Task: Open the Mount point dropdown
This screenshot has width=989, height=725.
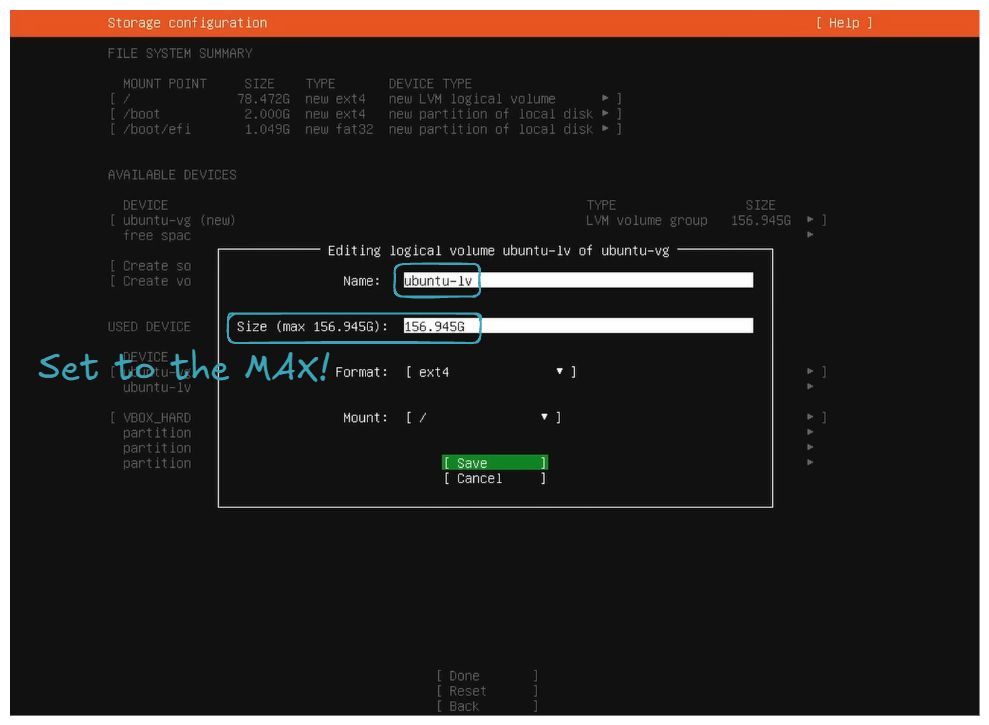Action: click(x=482, y=418)
